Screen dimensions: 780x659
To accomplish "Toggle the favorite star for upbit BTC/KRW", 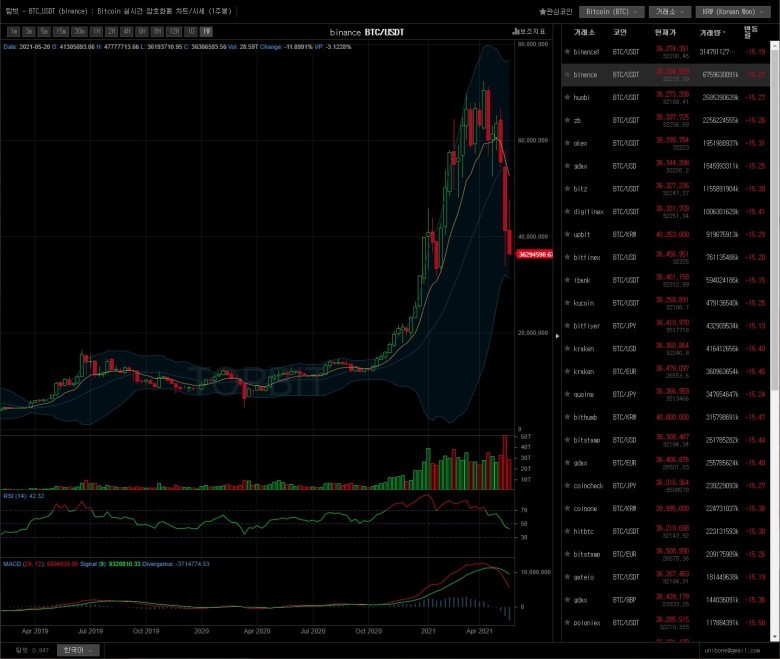I will [x=567, y=234].
